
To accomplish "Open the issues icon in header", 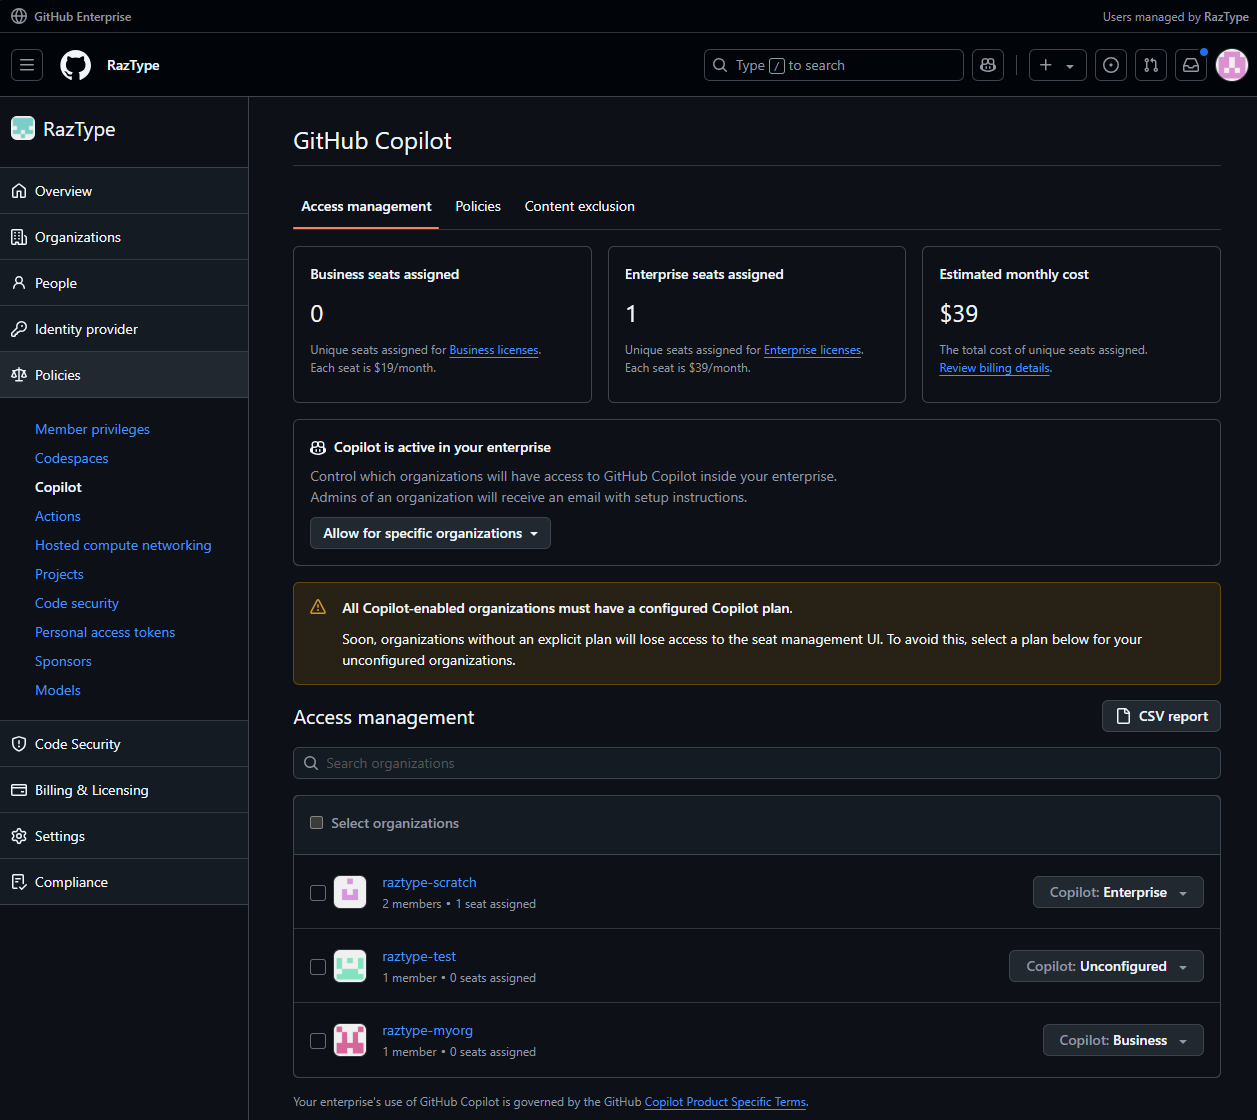I will [x=1110, y=65].
